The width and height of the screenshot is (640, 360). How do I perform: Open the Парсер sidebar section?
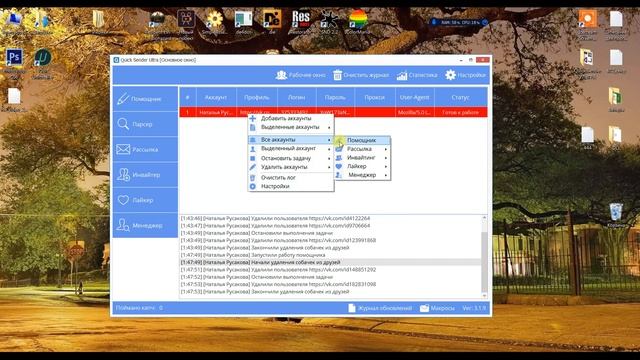145,124
